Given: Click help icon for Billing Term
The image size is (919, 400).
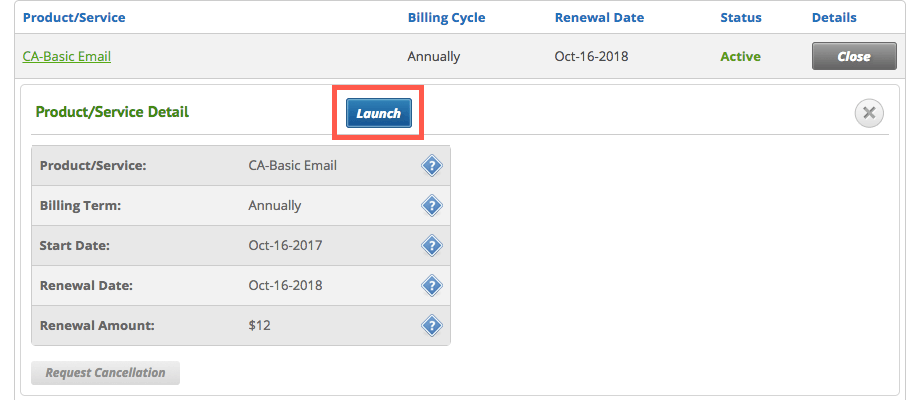Looking at the screenshot, I should click(x=432, y=206).
